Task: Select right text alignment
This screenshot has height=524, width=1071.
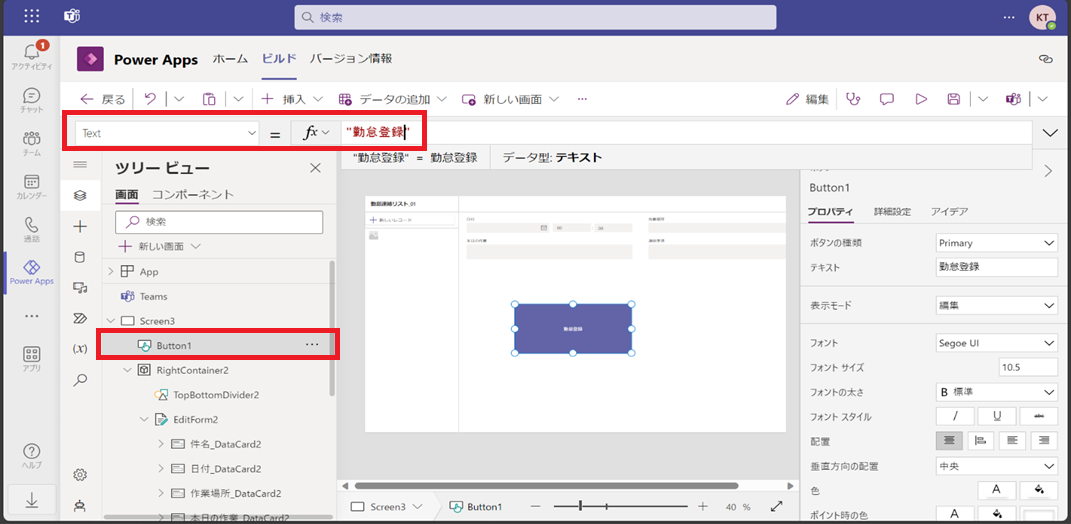Action: (x=1044, y=441)
